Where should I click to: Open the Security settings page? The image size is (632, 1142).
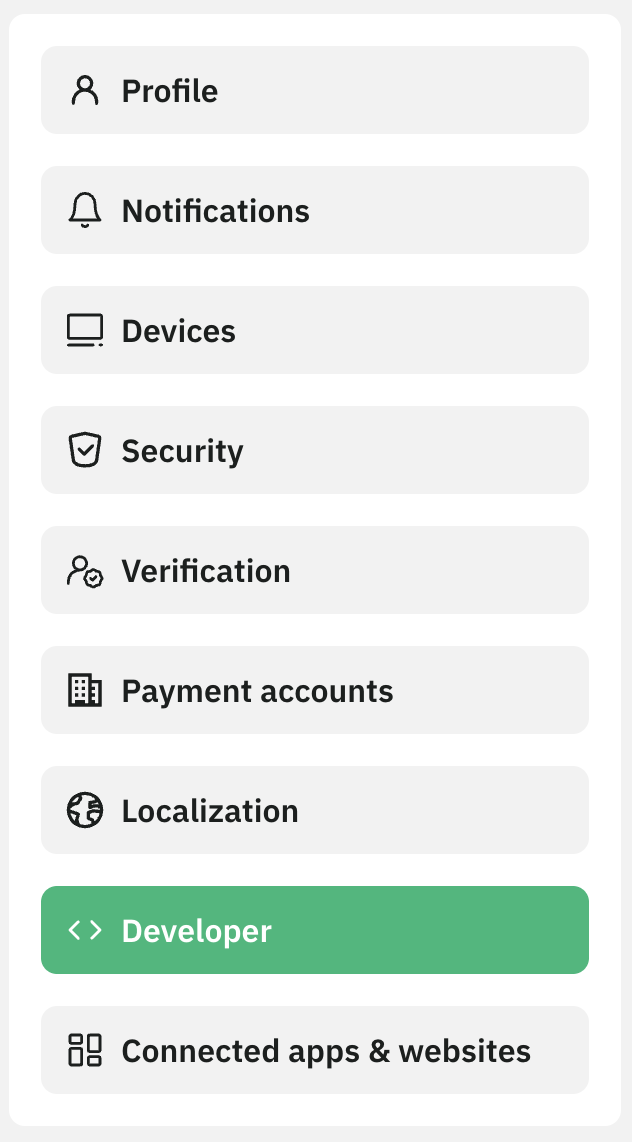point(314,450)
